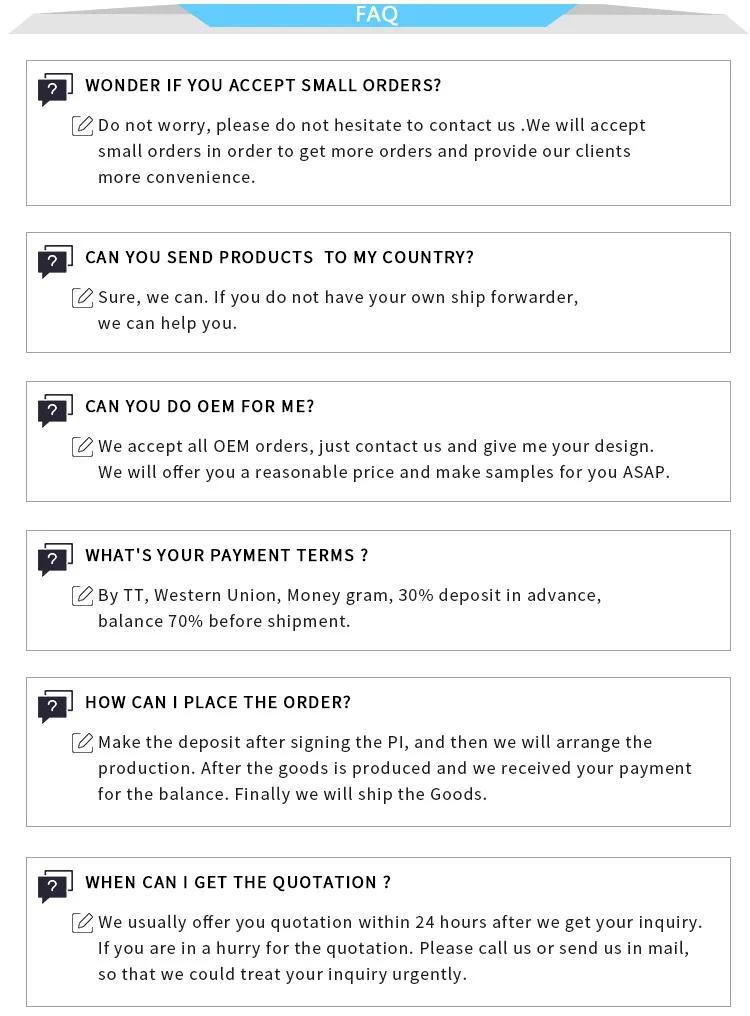This screenshot has width=750, height=1016.
Task: Select 'CAN YOU SEND PRODUCTS TO MY COUNTRY?' heading
Action: (279, 258)
